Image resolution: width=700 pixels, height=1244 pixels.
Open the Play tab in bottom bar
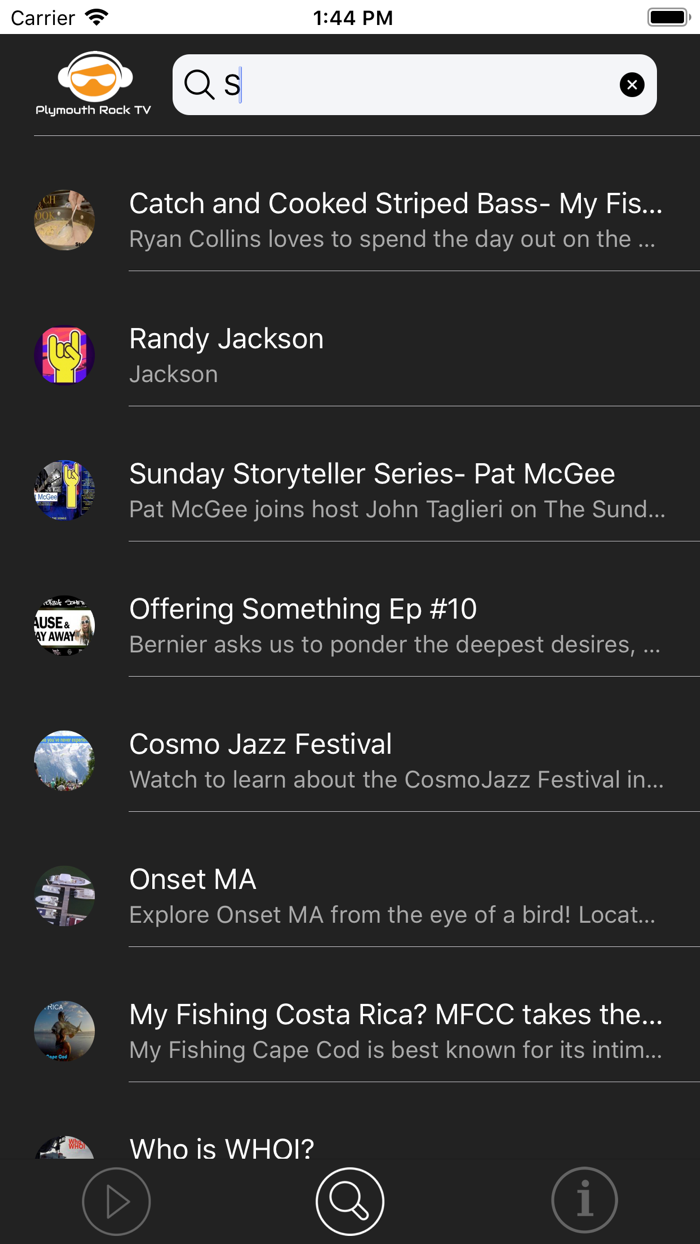(116, 1200)
